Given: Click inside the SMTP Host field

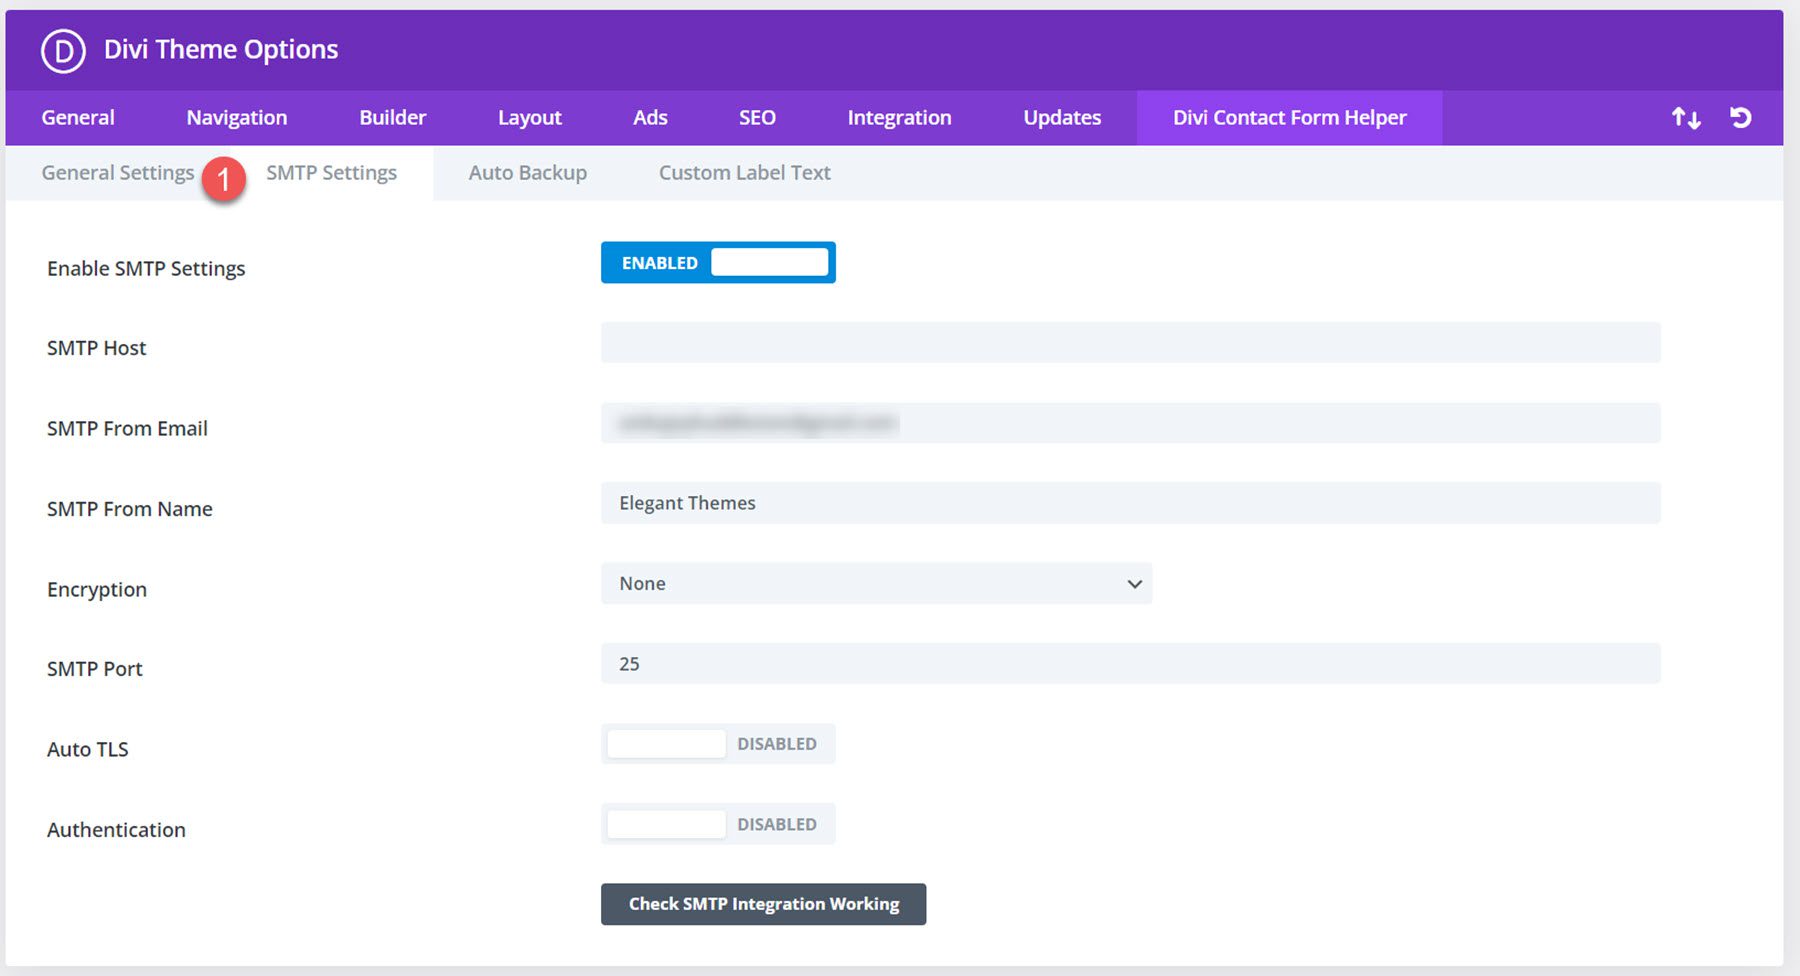Looking at the screenshot, I should [x=1130, y=342].
